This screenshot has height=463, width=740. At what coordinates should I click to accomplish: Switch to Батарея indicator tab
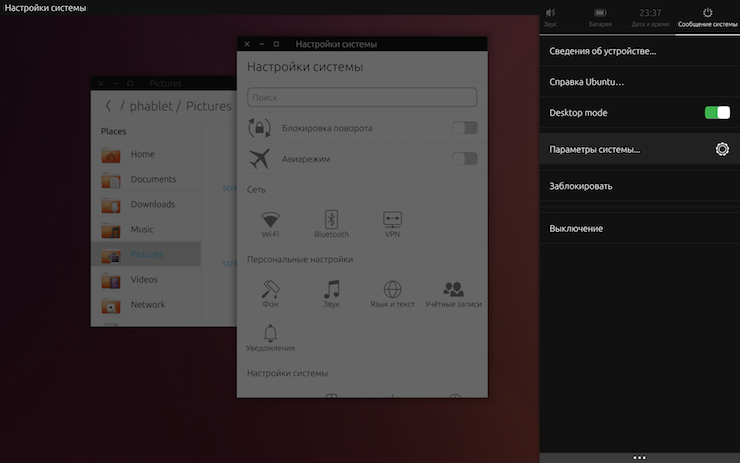600,17
